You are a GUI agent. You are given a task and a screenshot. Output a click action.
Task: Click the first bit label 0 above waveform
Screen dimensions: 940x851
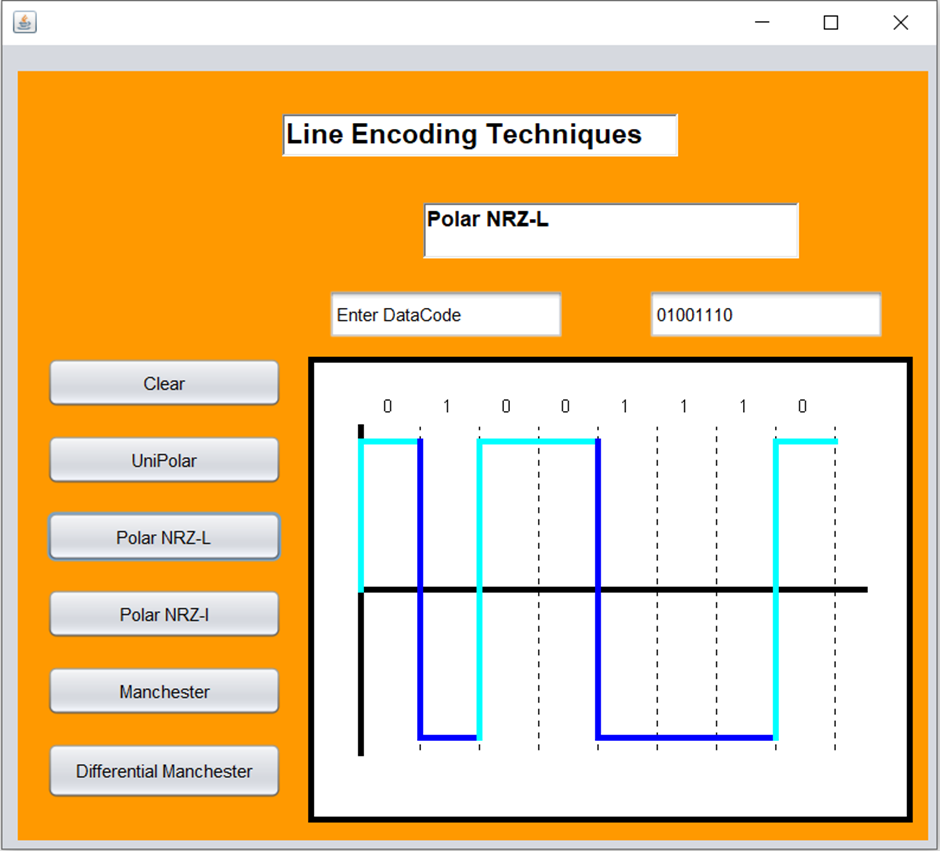[387, 407]
